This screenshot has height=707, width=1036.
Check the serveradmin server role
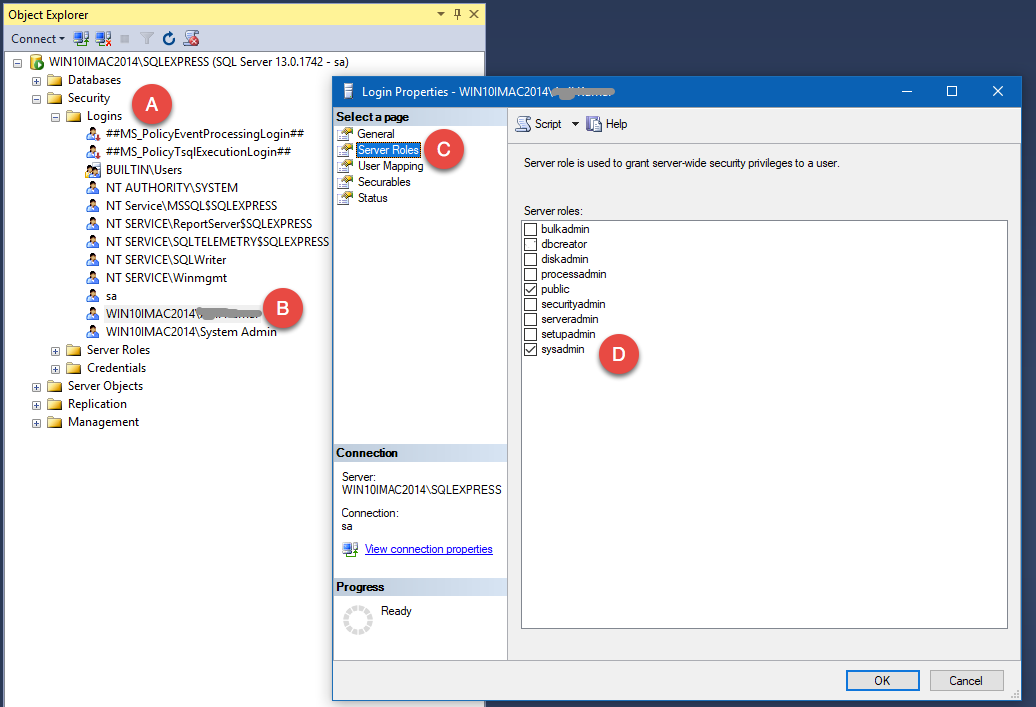pyautogui.click(x=531, y=319)
